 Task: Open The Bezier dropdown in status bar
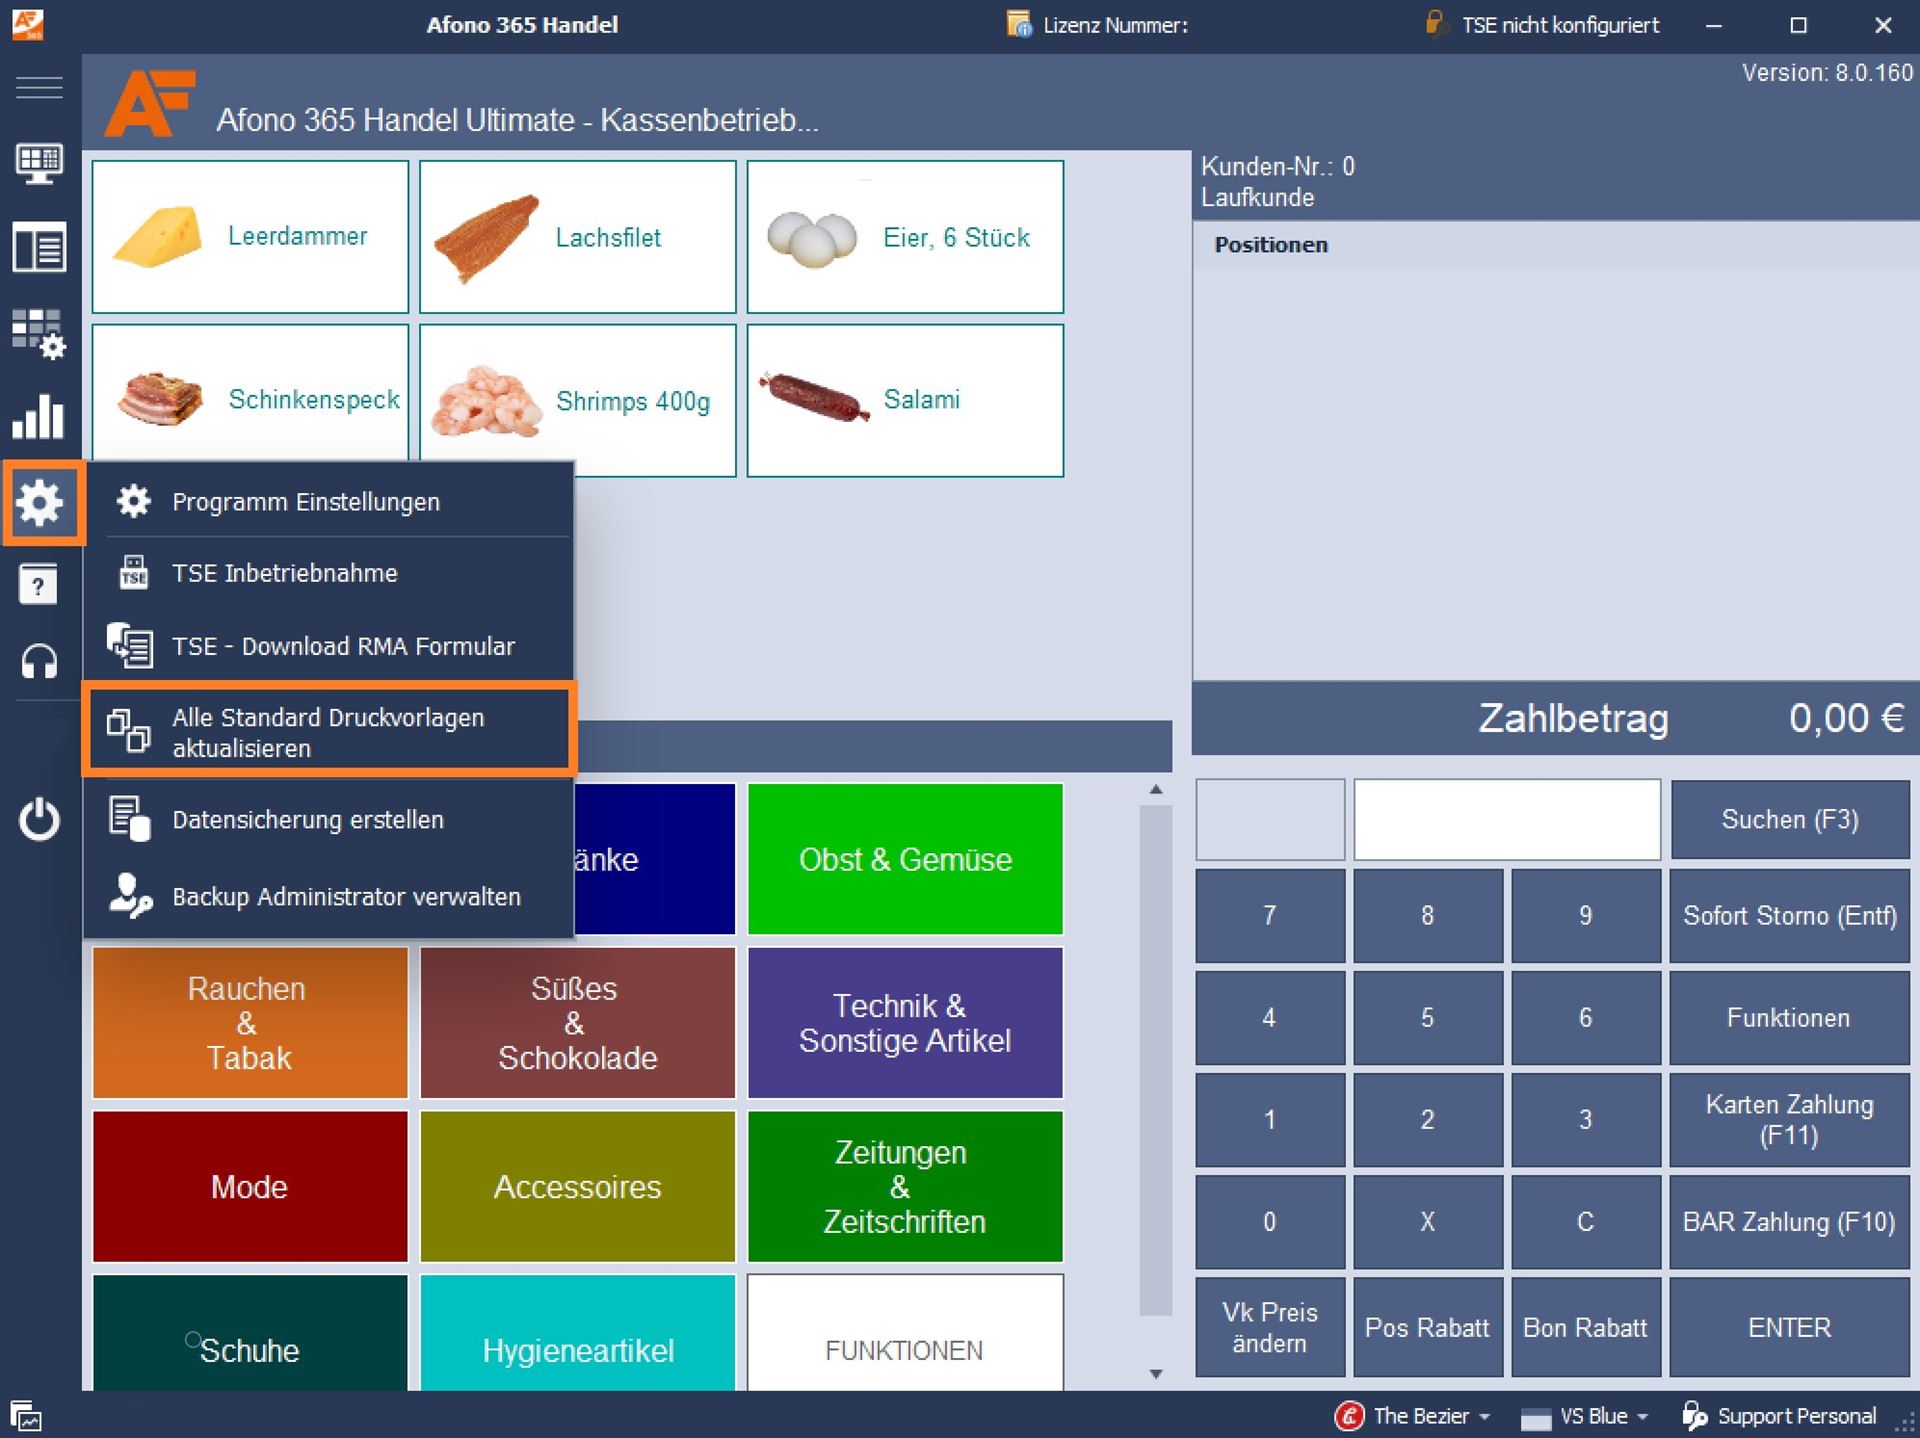[x=1413, y=1415]
